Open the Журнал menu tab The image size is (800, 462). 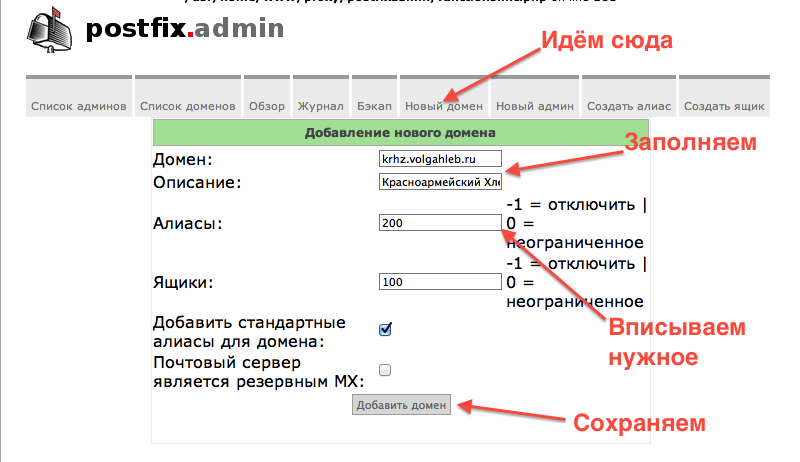tap(320, 106)
